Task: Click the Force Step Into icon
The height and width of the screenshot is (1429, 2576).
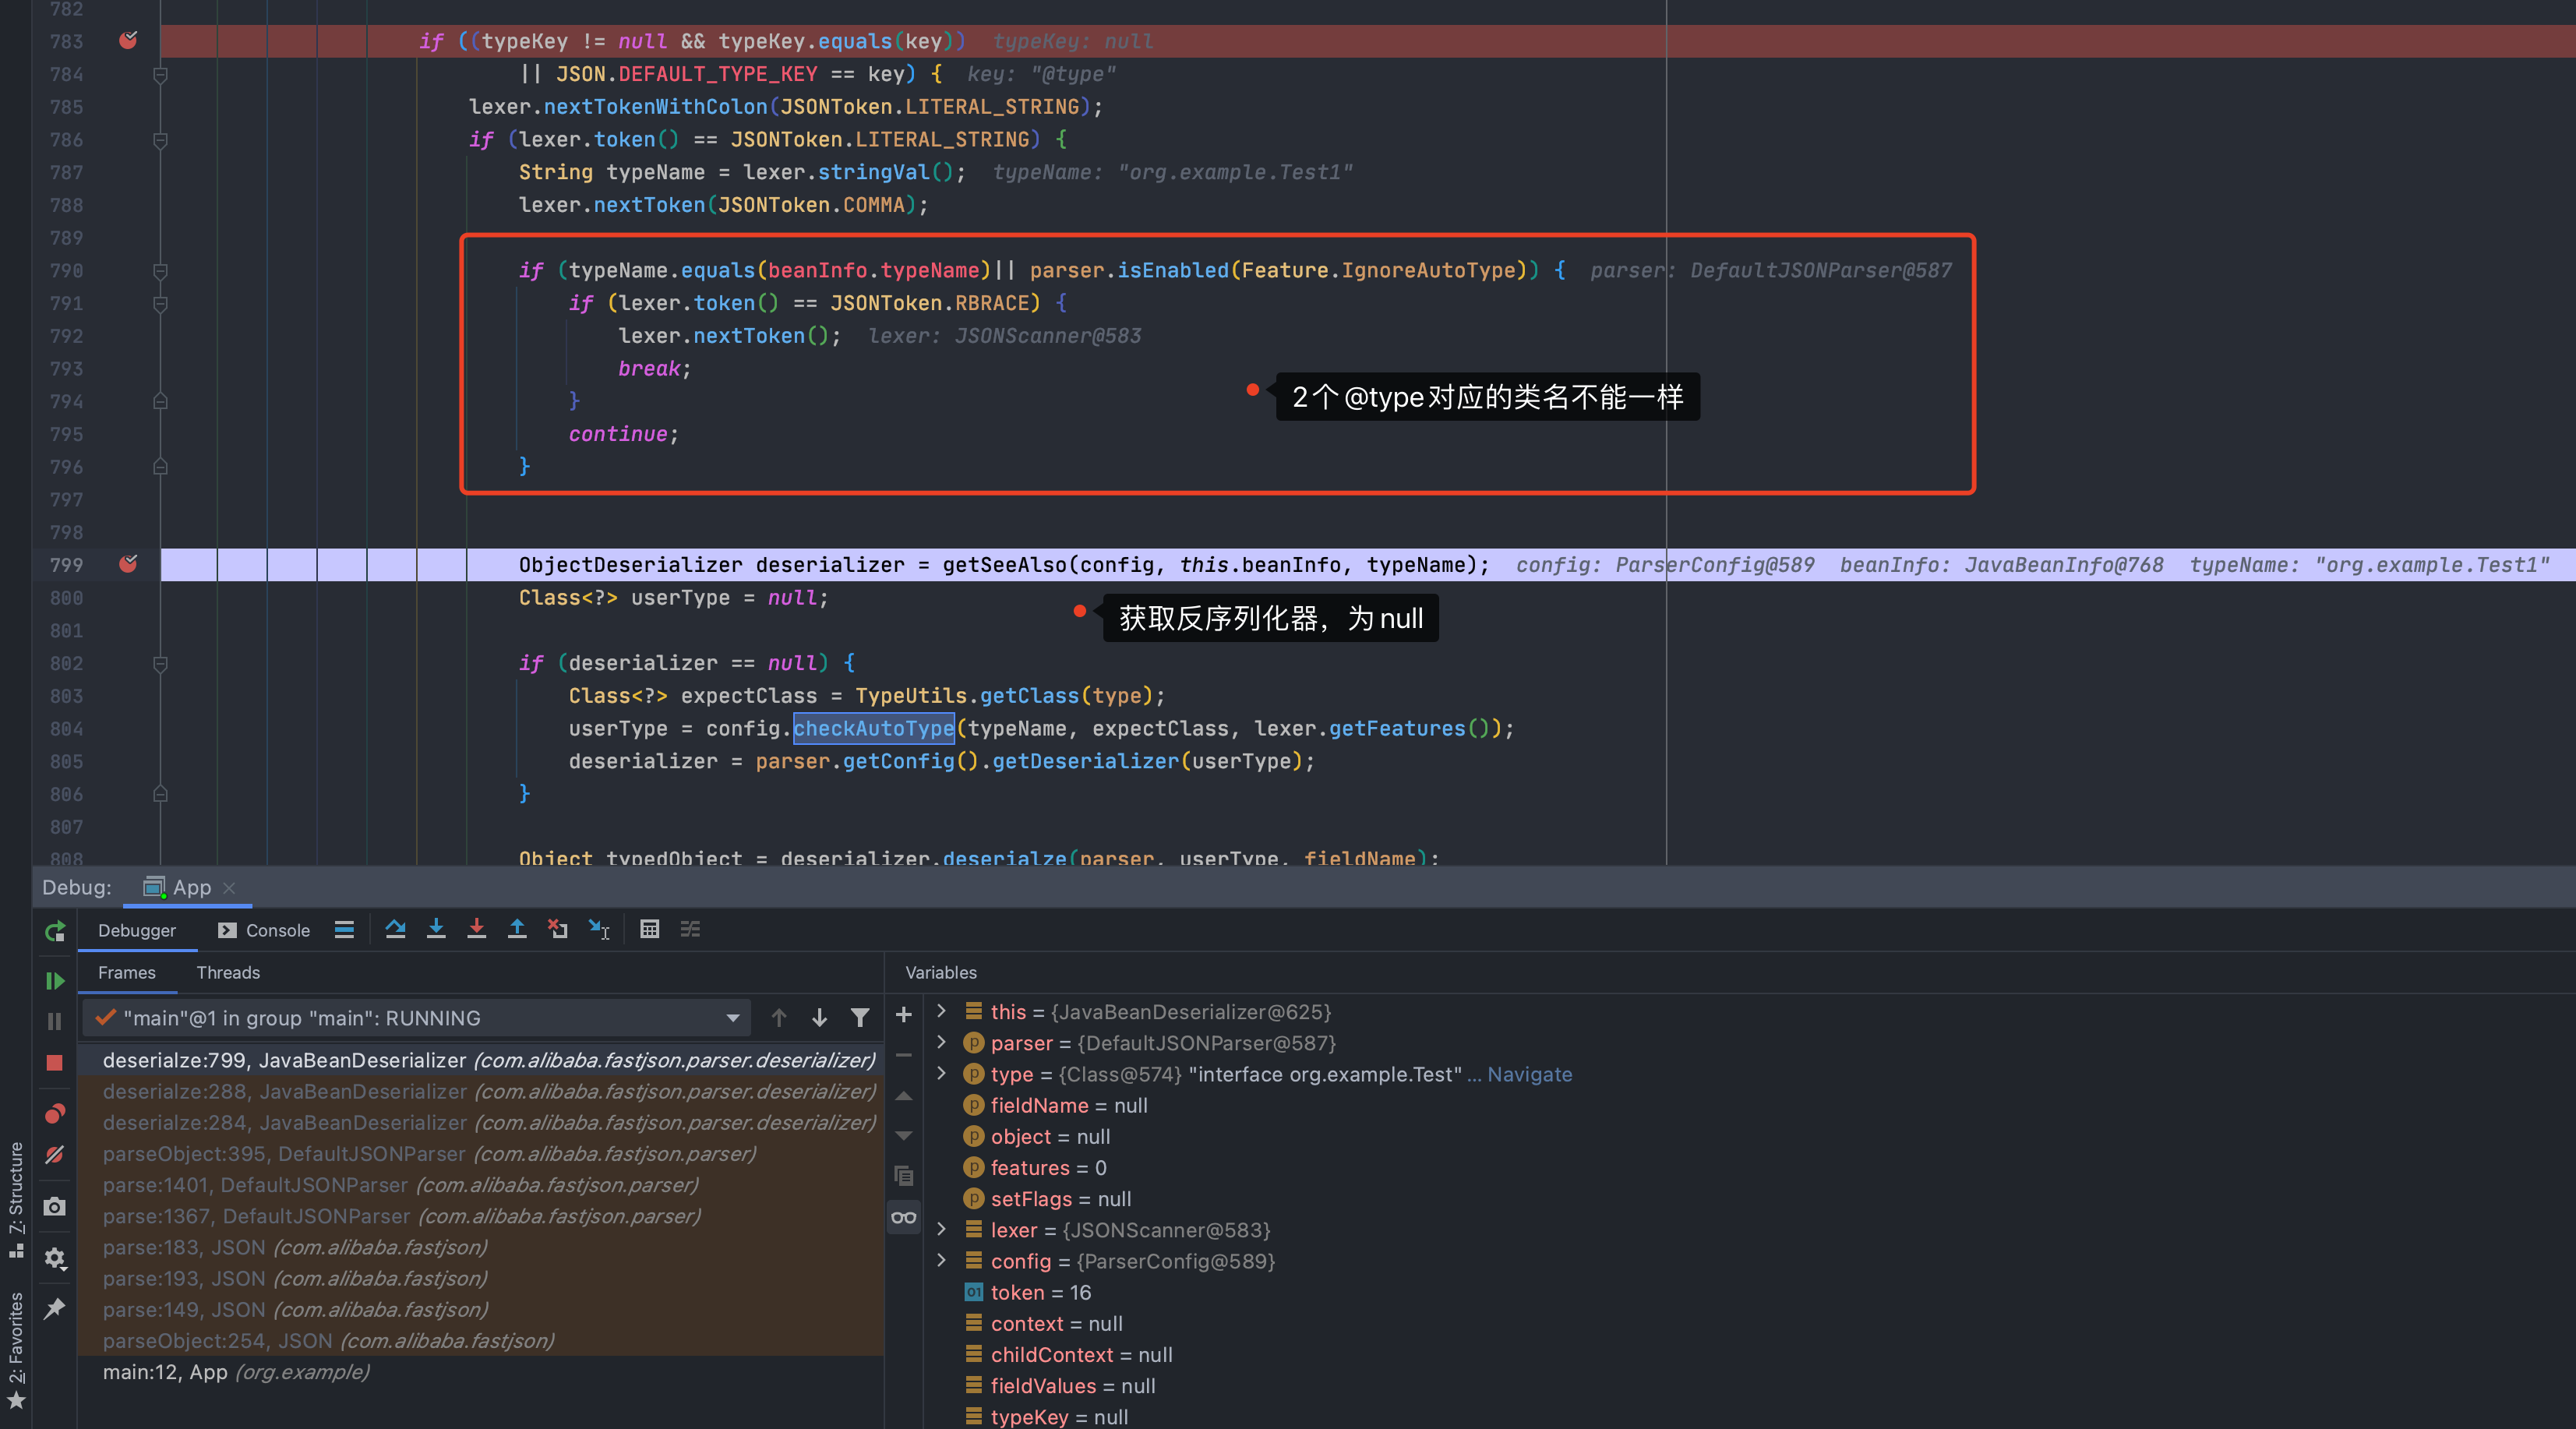Action: tap(476, 929)
